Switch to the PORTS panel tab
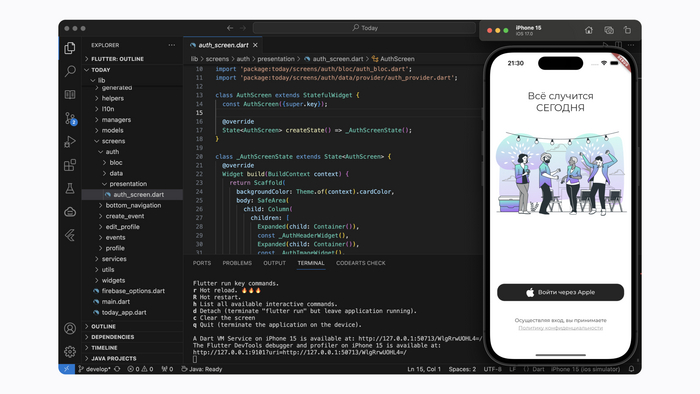The width and height of the screenshot is (700, 394). pos(202,263)
